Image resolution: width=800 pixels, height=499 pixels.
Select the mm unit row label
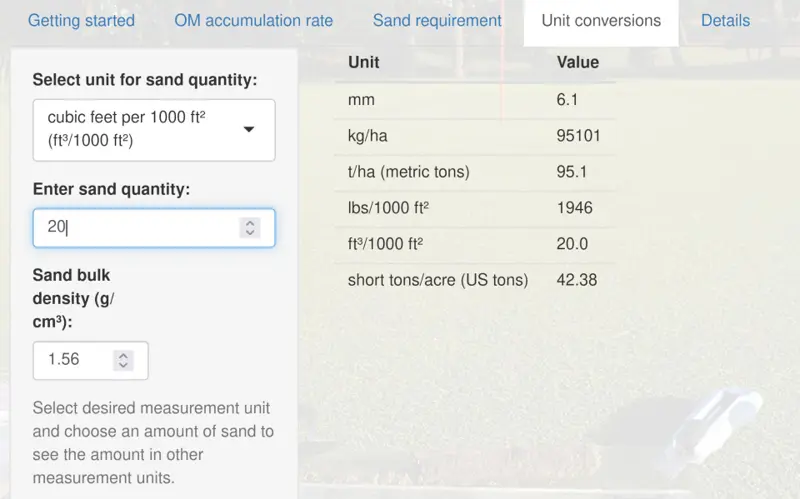(x=361, y=99)
